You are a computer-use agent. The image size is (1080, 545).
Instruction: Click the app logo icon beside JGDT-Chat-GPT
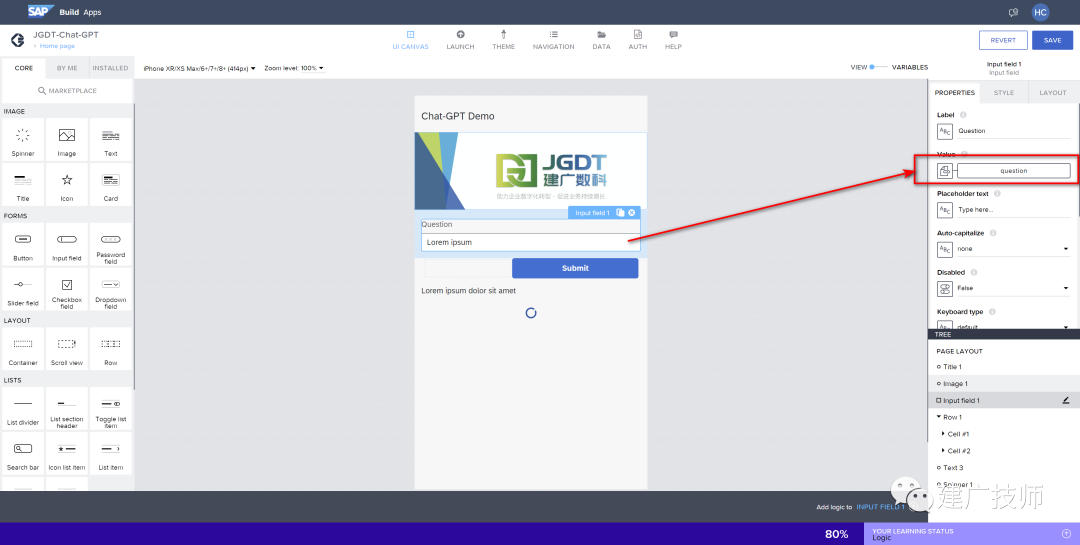pos(18,40)
